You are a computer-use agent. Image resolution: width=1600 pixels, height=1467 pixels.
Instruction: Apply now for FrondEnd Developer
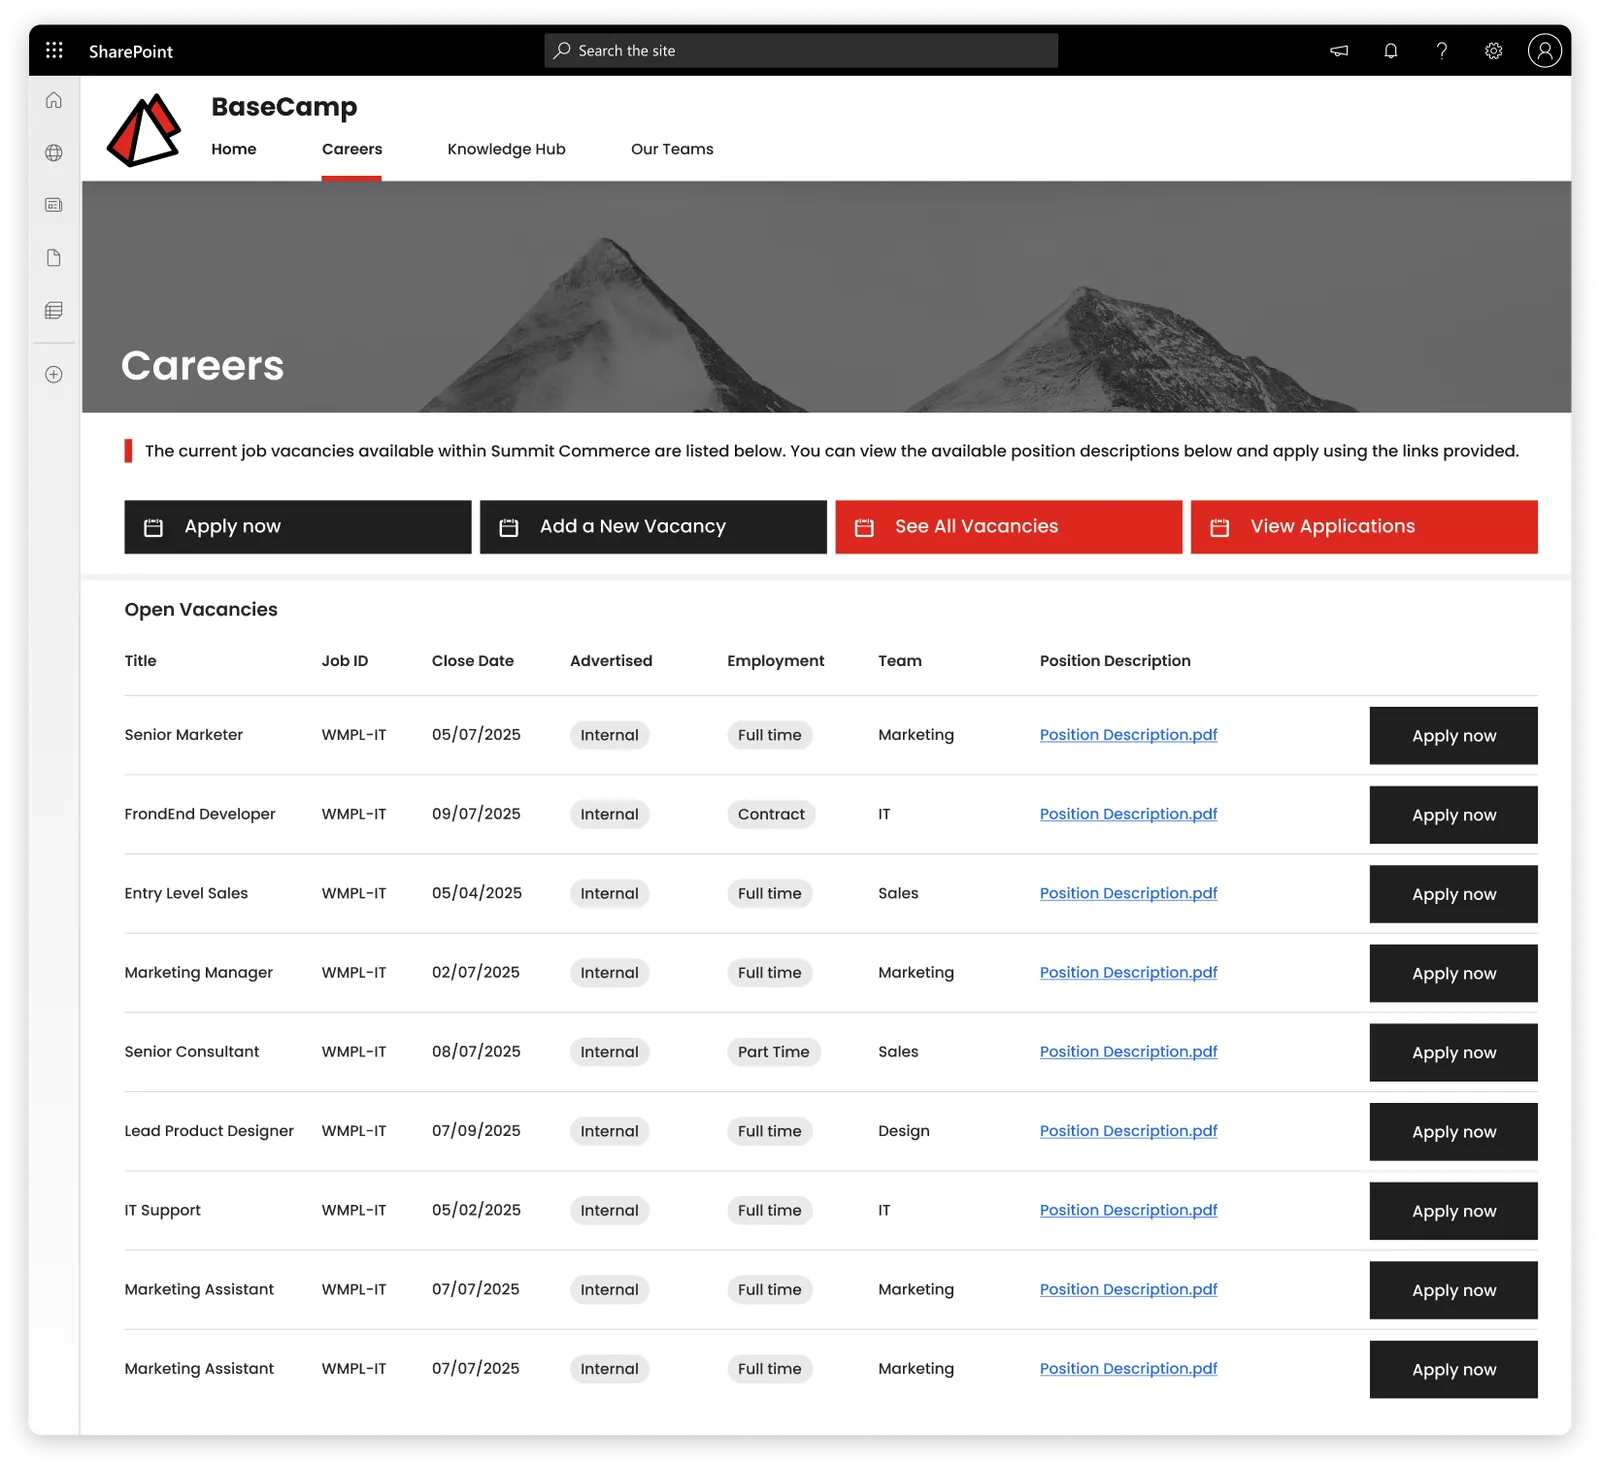[1453, 815]
